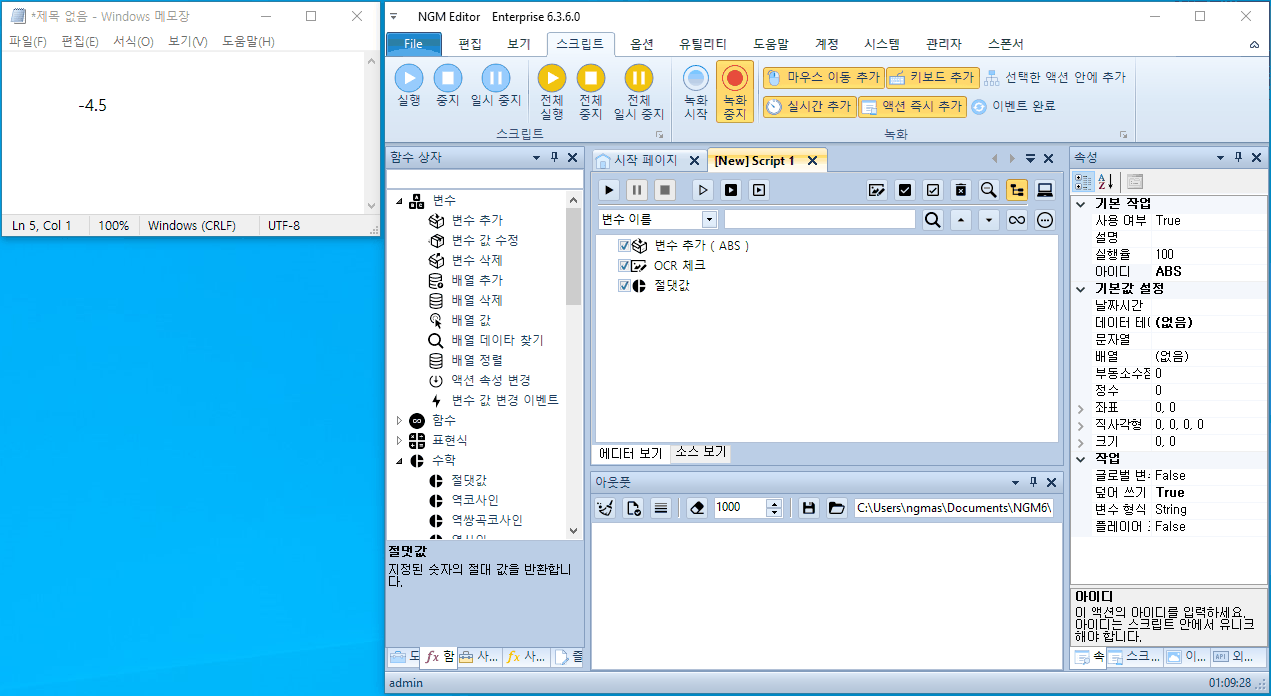Click the script filter text field
Image resolution: width=1271 pixels, height=696 pixels.
[x=820, y=220]
